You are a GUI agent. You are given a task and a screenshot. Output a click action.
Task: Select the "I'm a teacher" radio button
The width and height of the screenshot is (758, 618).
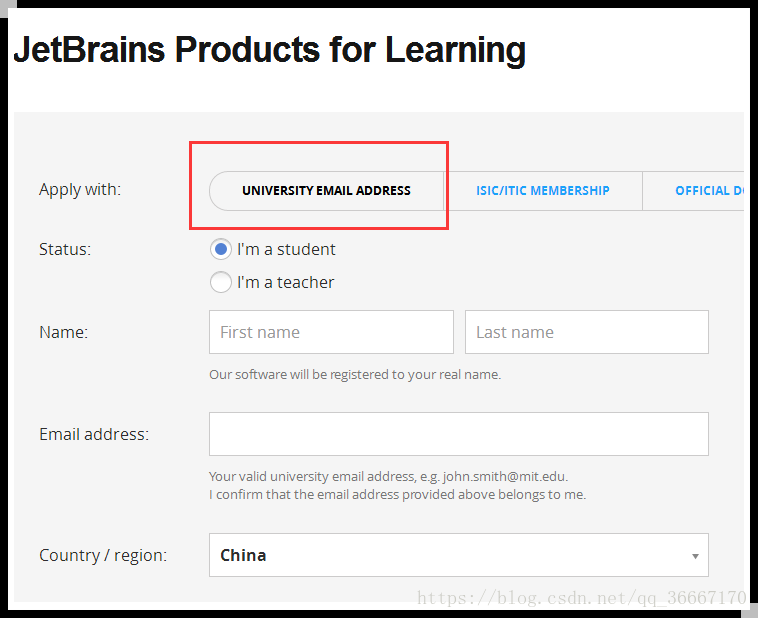tap(221, 282)
